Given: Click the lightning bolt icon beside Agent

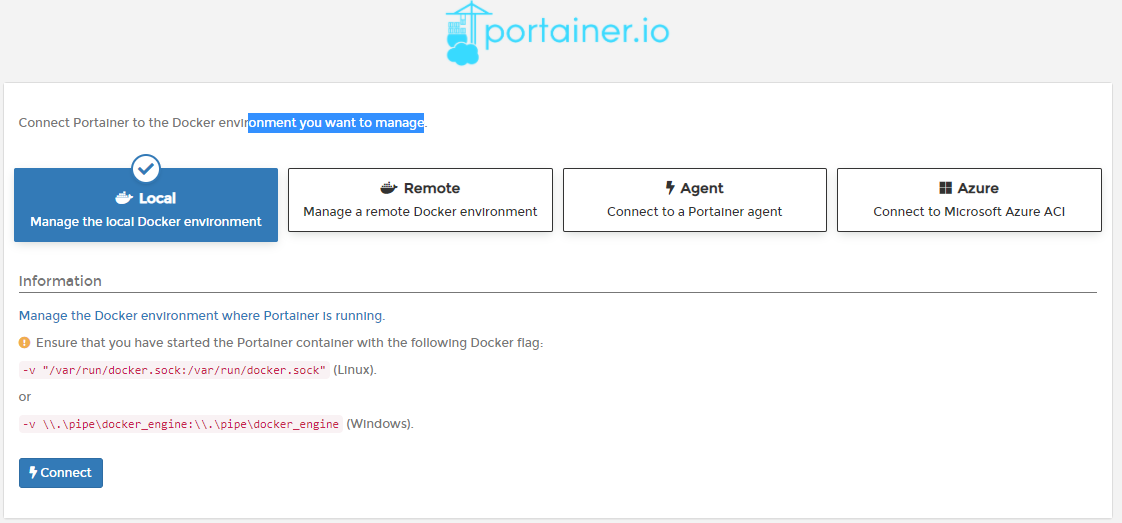Looking at the screenshot, I should tap(670, 188).
